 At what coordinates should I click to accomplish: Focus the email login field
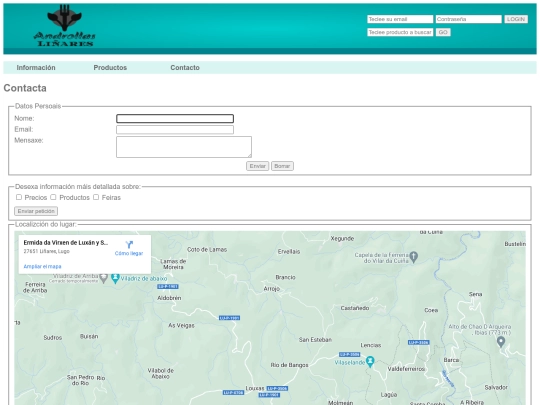400,19
